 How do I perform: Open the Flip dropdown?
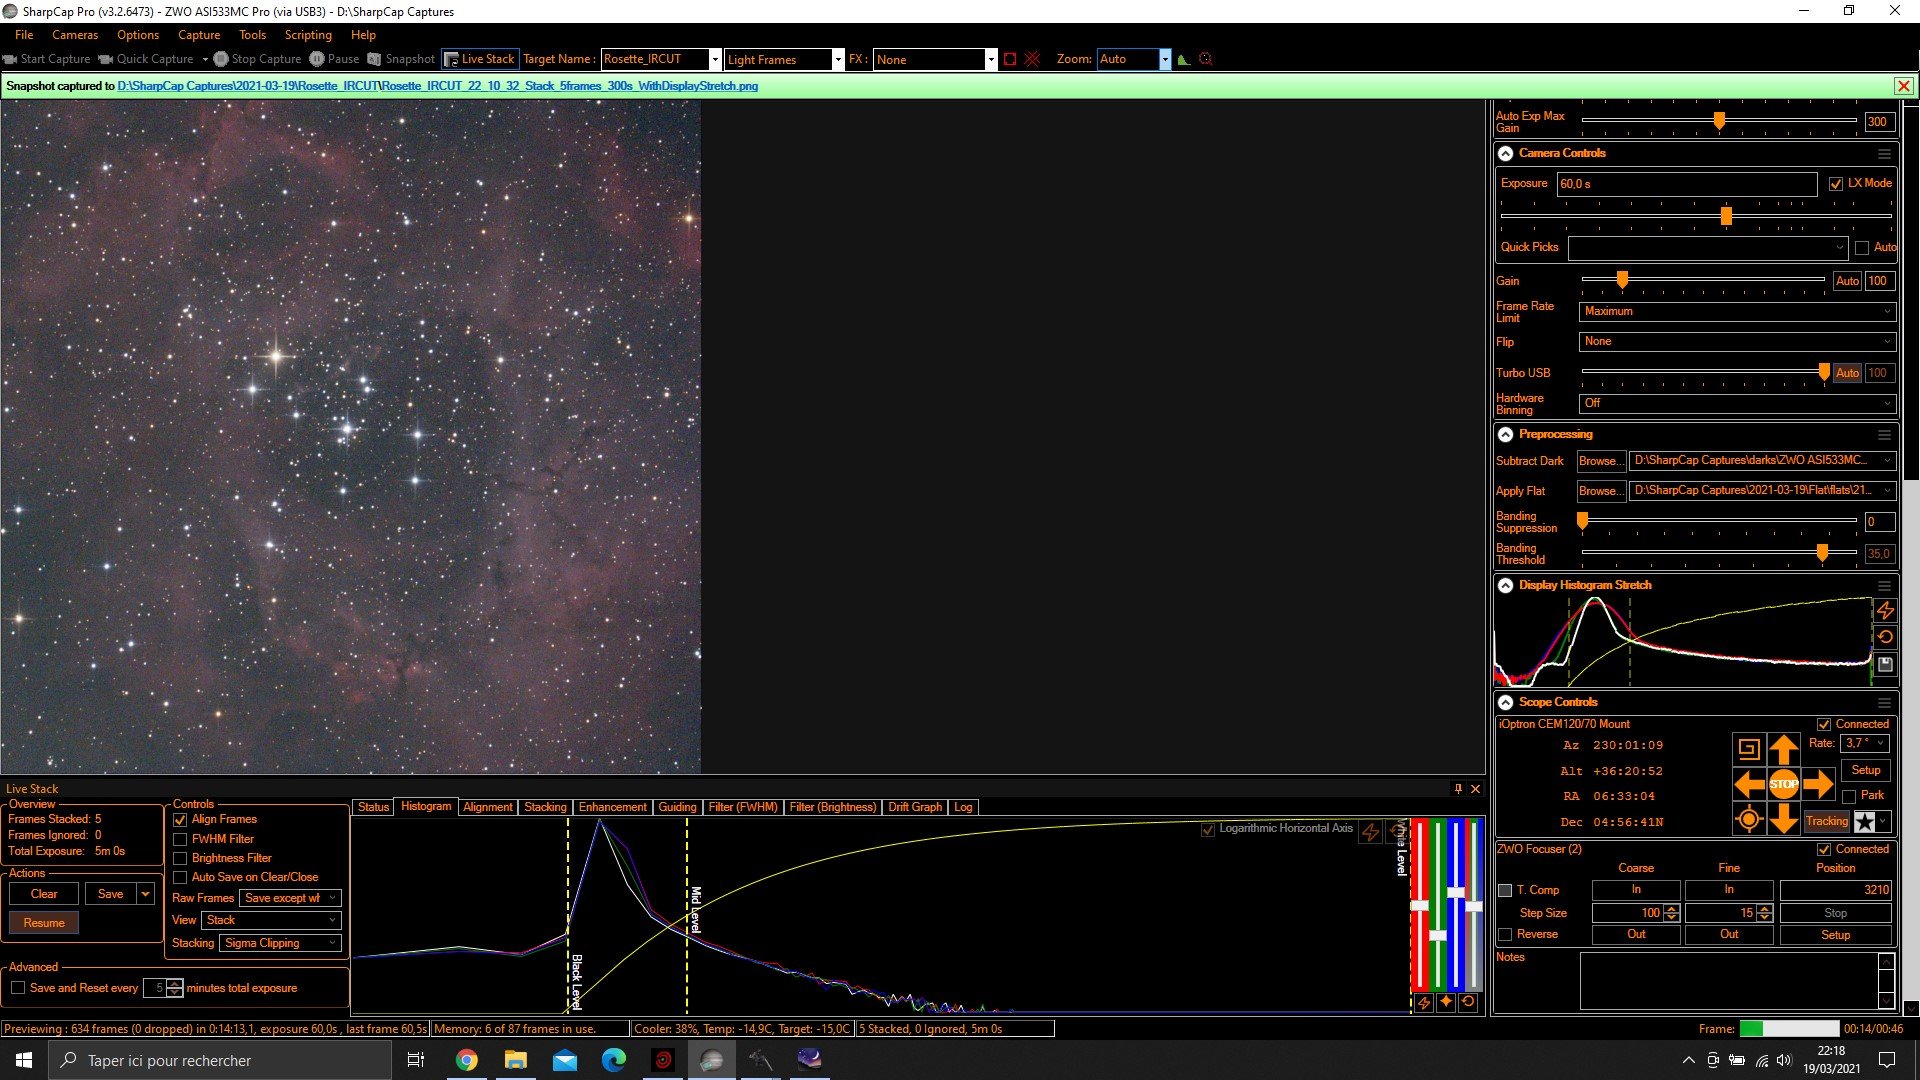[1737, 342]
